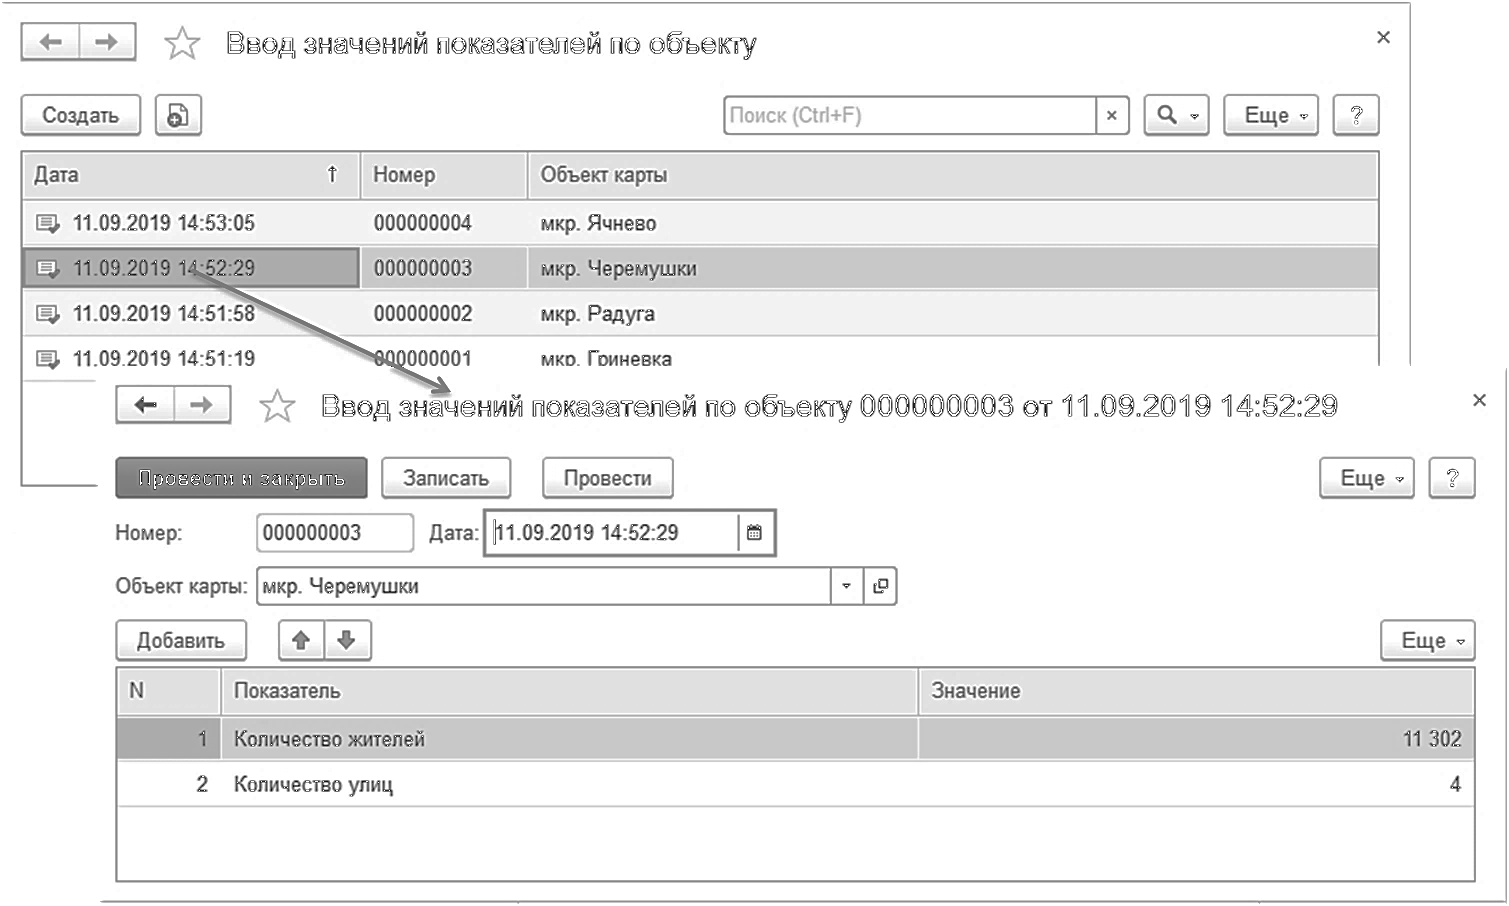
Task: Click document icon of the 14:53:05 row
Action: coord(48,223)
